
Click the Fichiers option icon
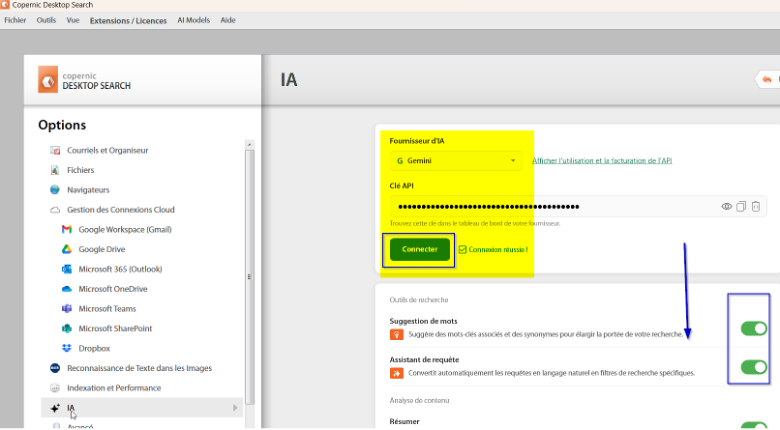click(x=55, y=170)
